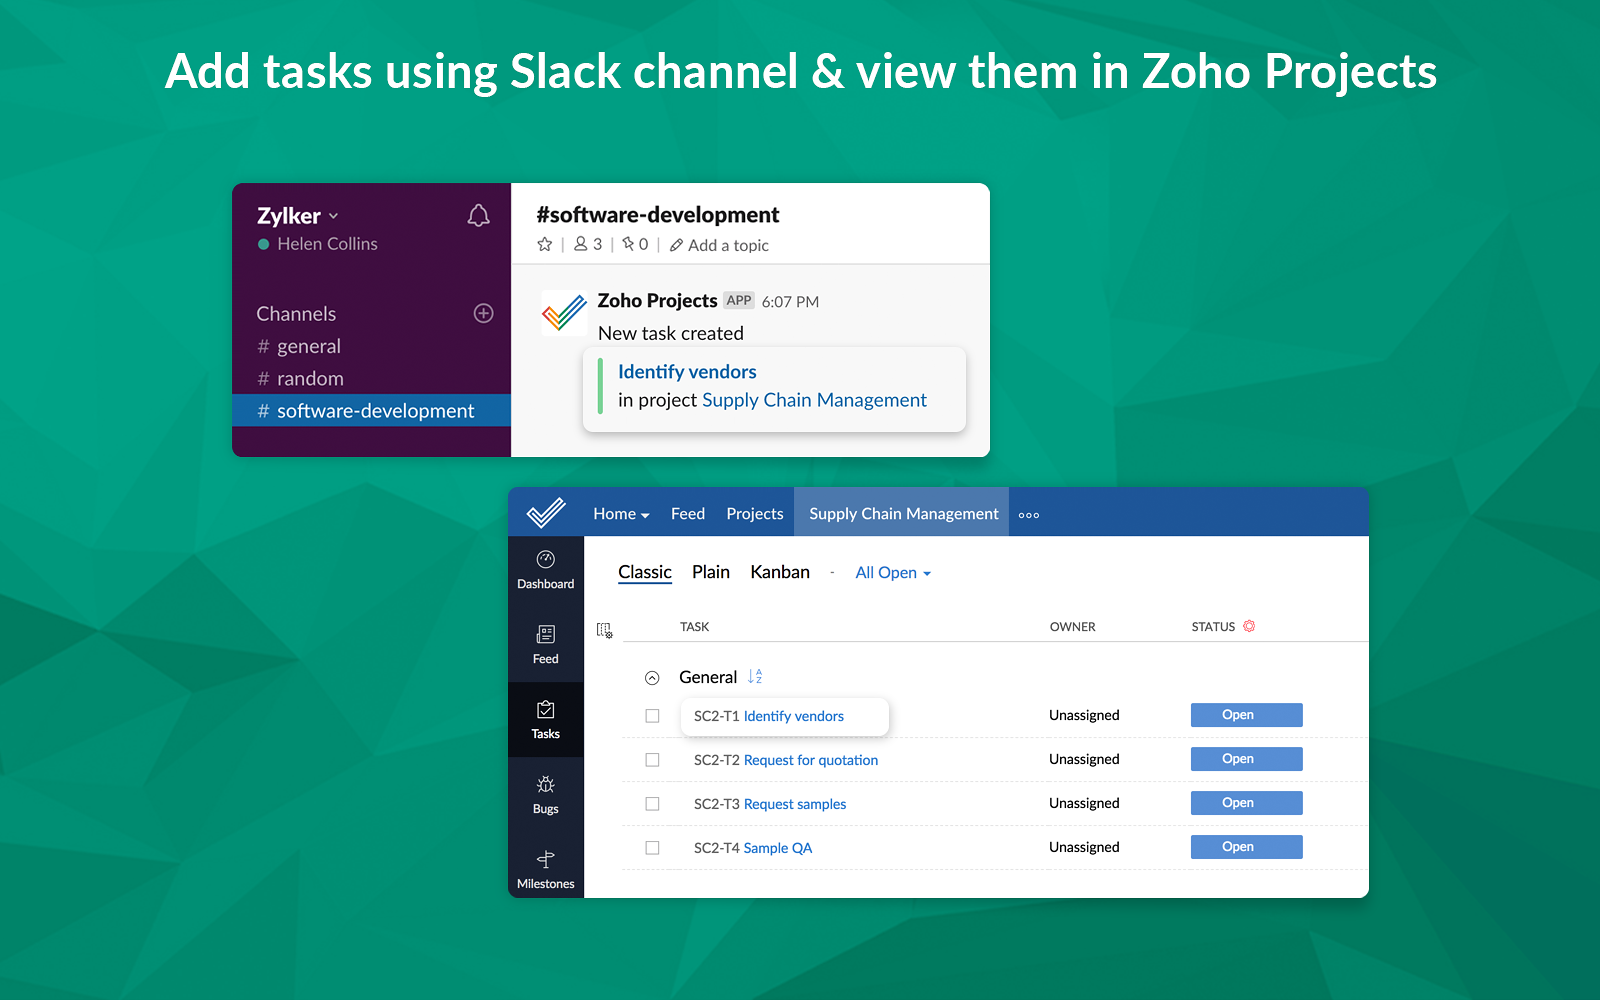Click the Add a topic pencil icon

point(677,245)
